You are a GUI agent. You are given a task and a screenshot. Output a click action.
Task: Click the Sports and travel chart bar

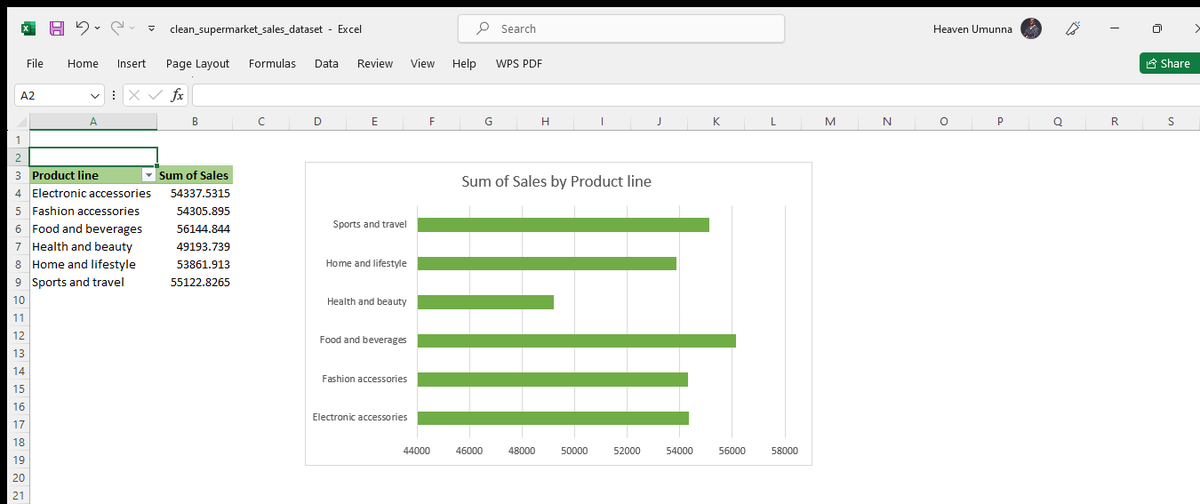(563, 224)
